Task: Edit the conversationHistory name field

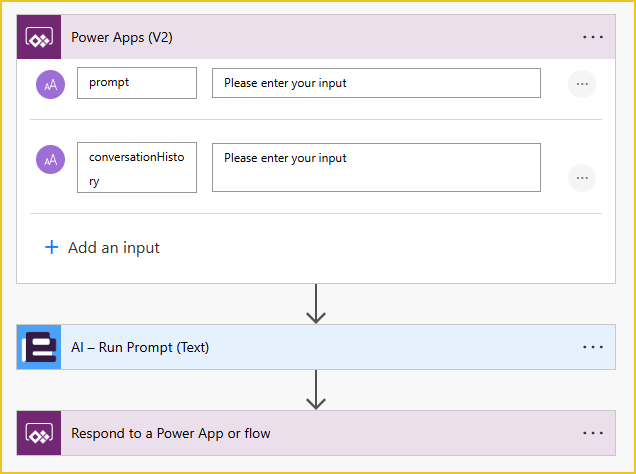Action: coord(136,168)
